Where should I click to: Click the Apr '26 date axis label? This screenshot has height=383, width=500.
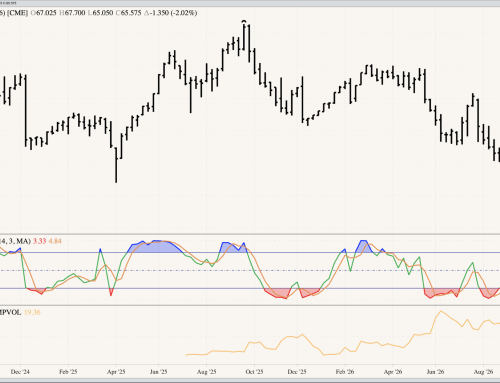pos(393,372)
